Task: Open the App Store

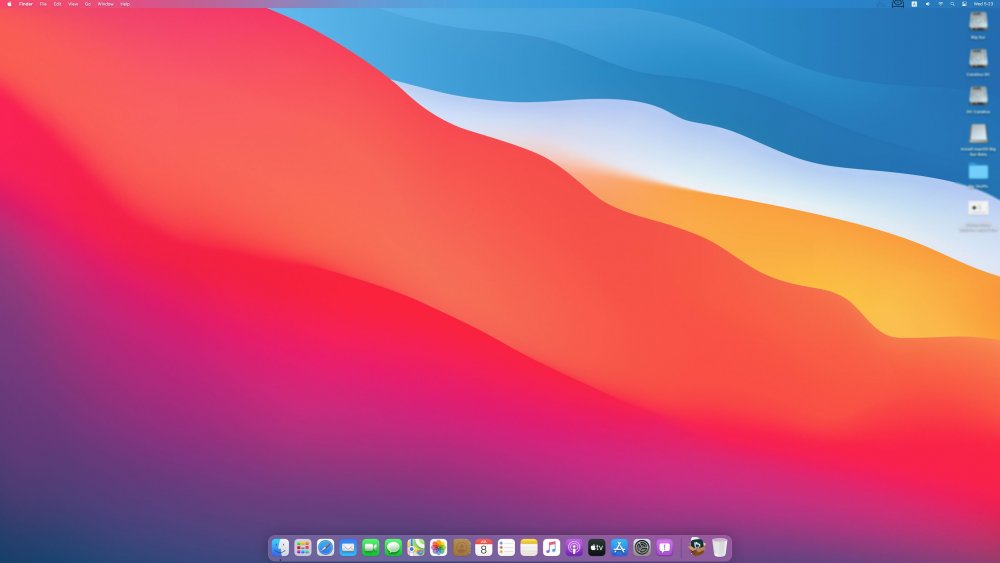Action: click(x=619, y=547)
